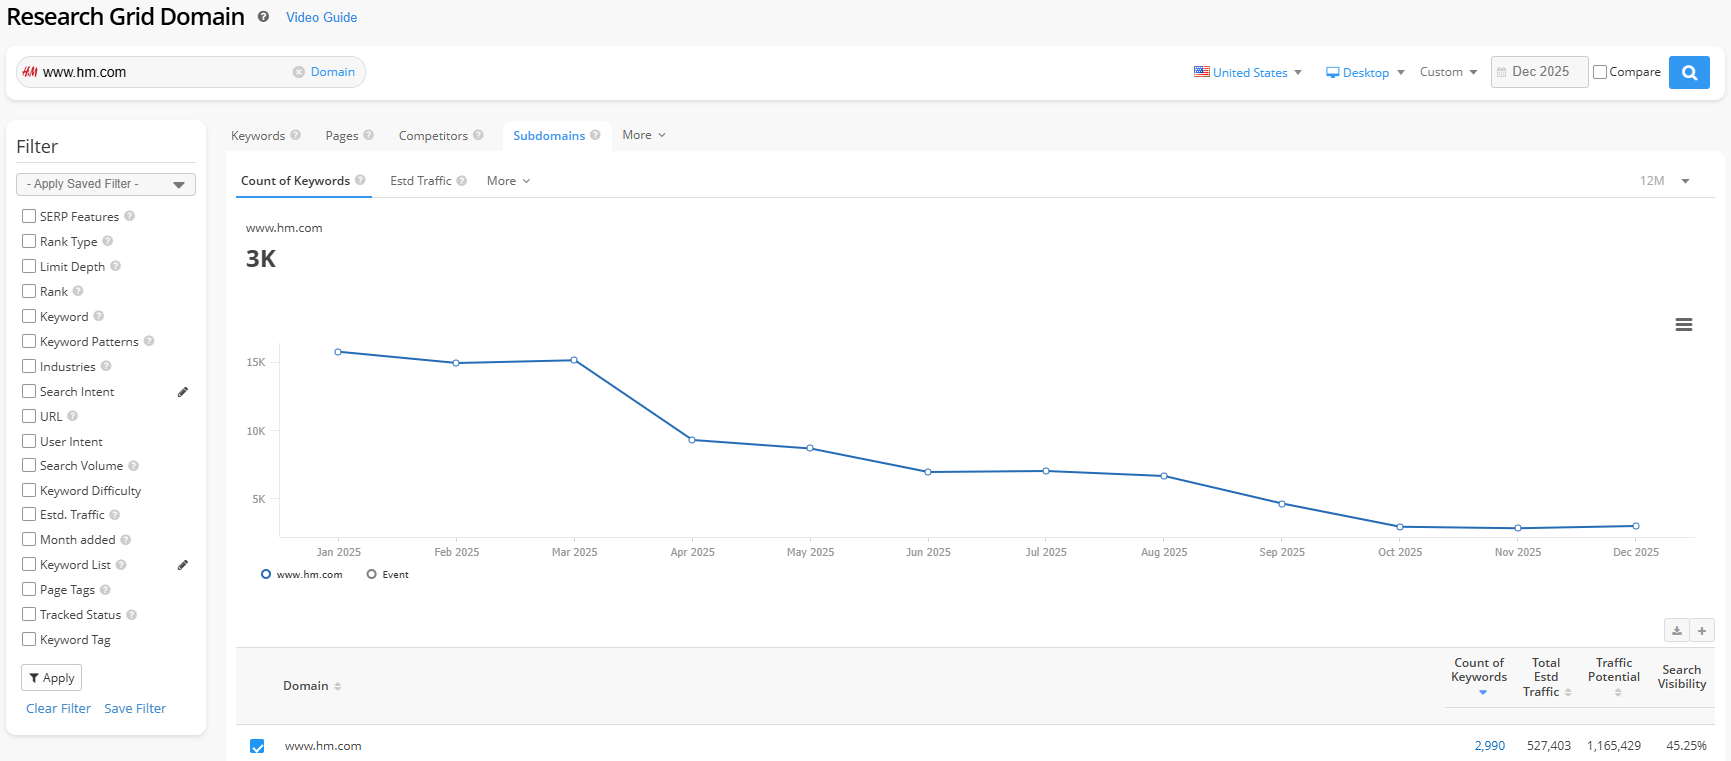This screenshot has width=1731, height=761.
Task: Click the download table icon
Action: pyautogui.click(x=1677, y=631)
